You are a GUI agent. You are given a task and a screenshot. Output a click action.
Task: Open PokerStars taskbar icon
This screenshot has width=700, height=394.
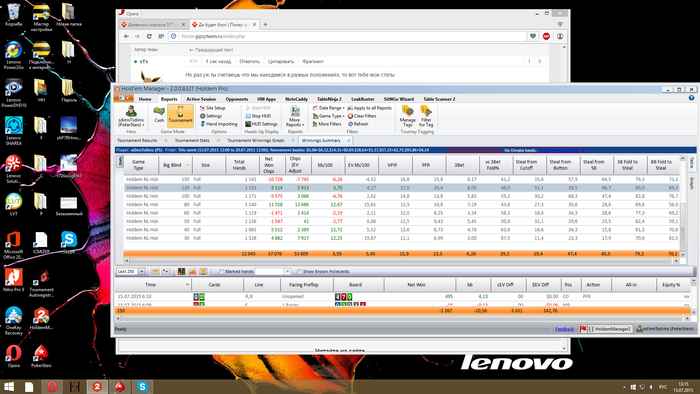pos(120,386)
